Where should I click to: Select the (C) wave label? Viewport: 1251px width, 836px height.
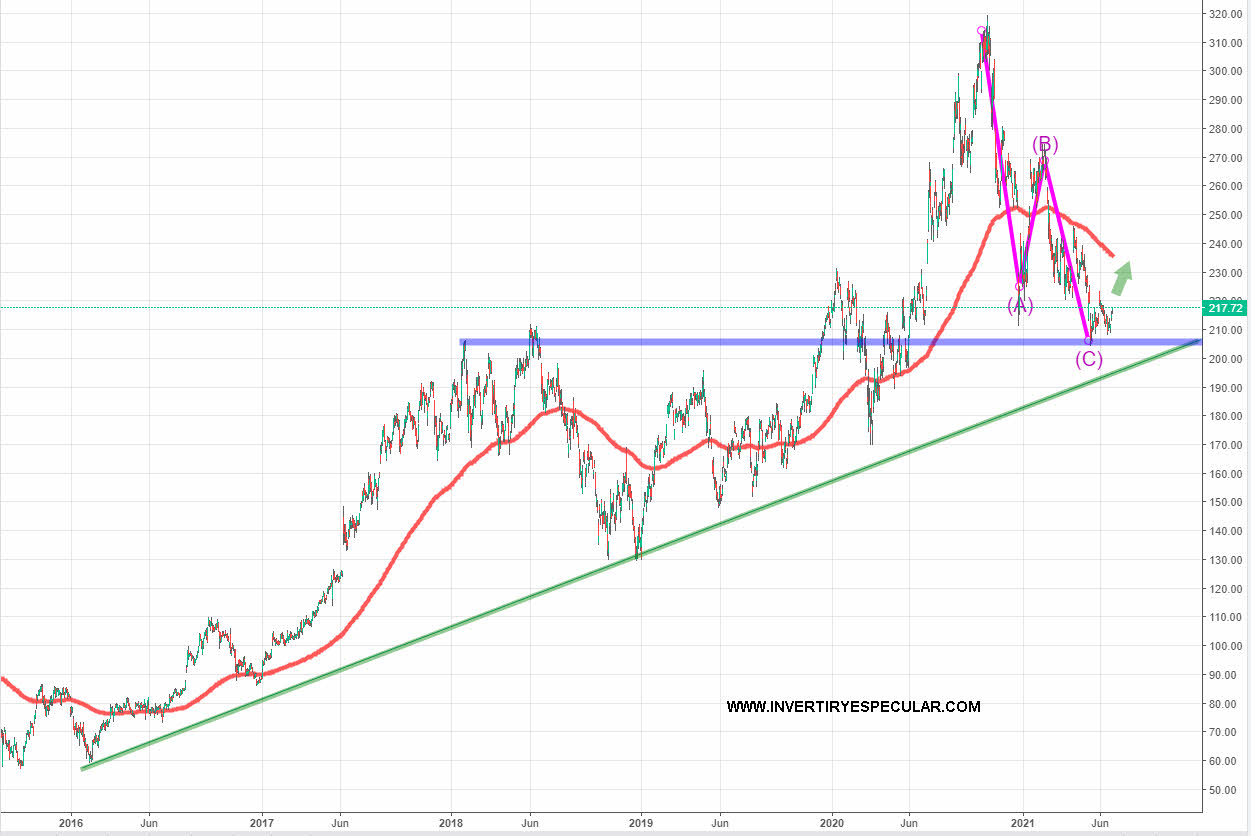[1089, 359]
